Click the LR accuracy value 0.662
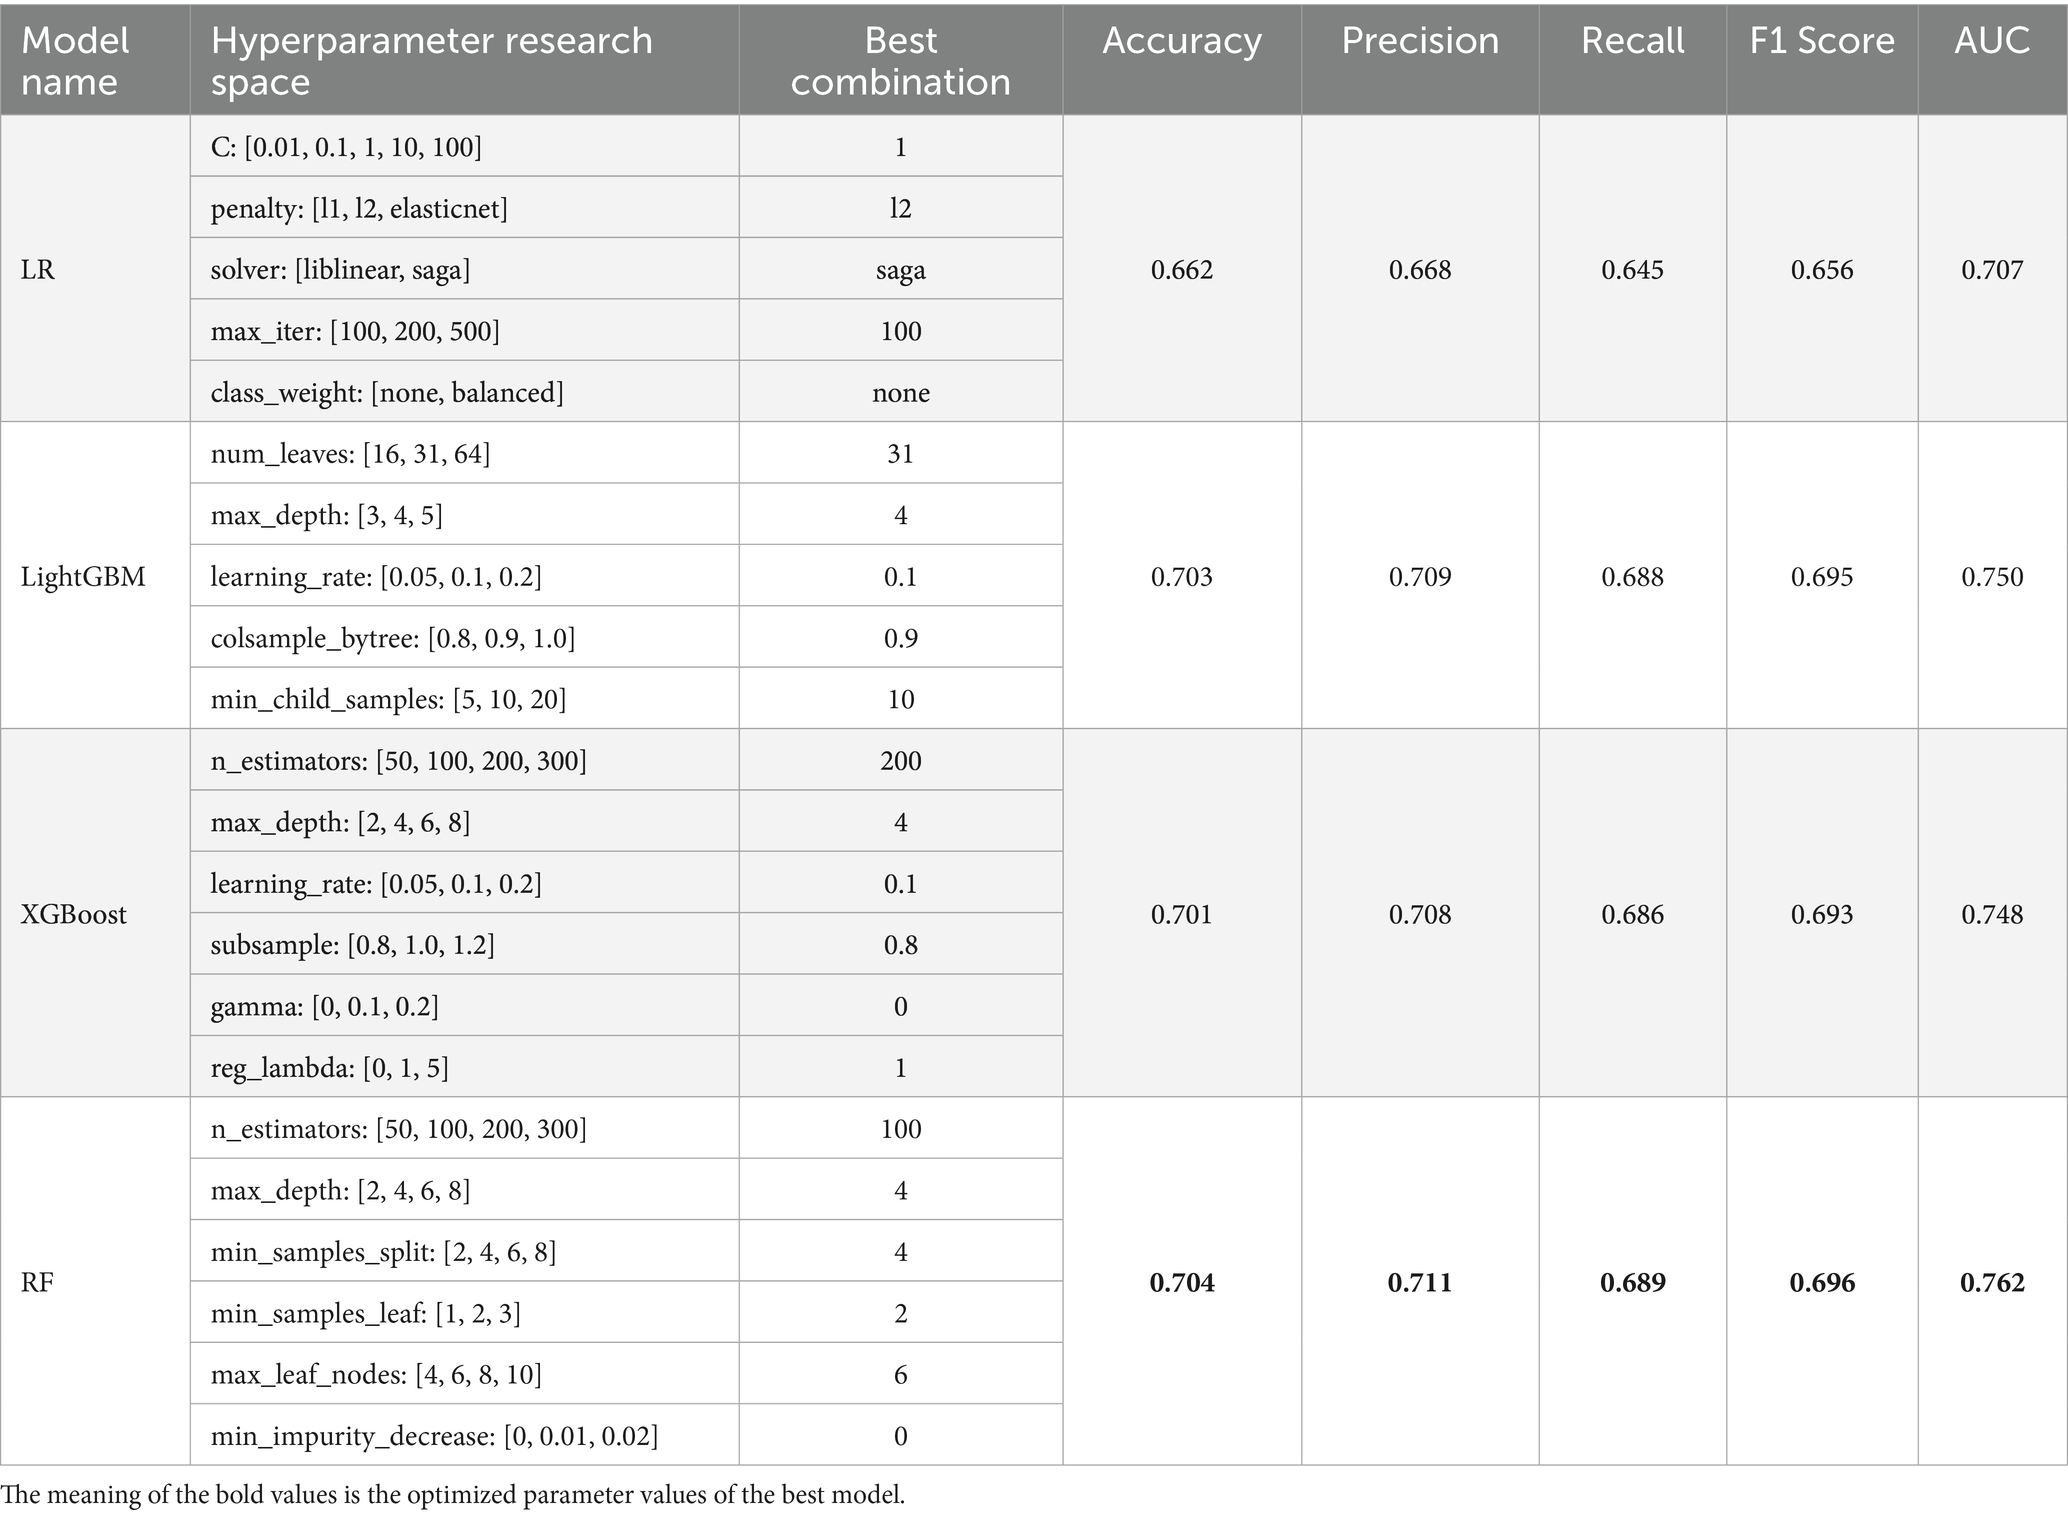 pyautogui.click(x=1181, y=270)
